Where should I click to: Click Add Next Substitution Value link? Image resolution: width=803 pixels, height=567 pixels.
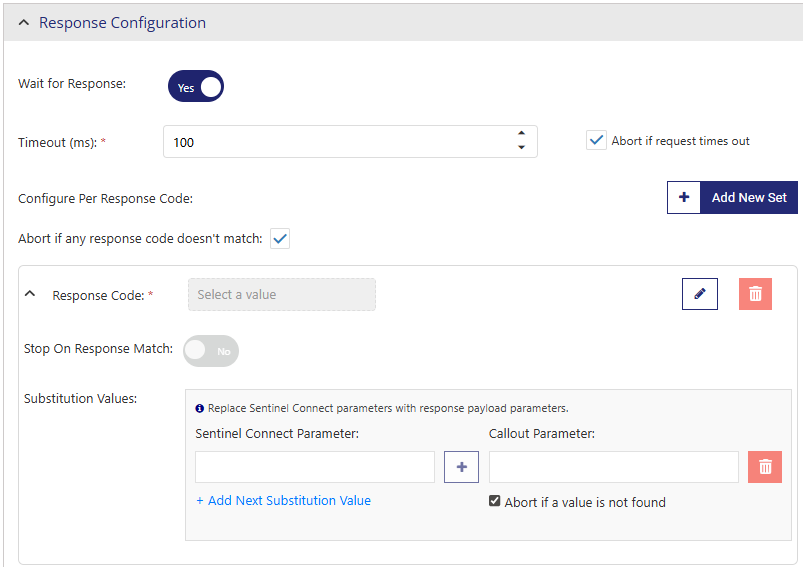(283, 501)
